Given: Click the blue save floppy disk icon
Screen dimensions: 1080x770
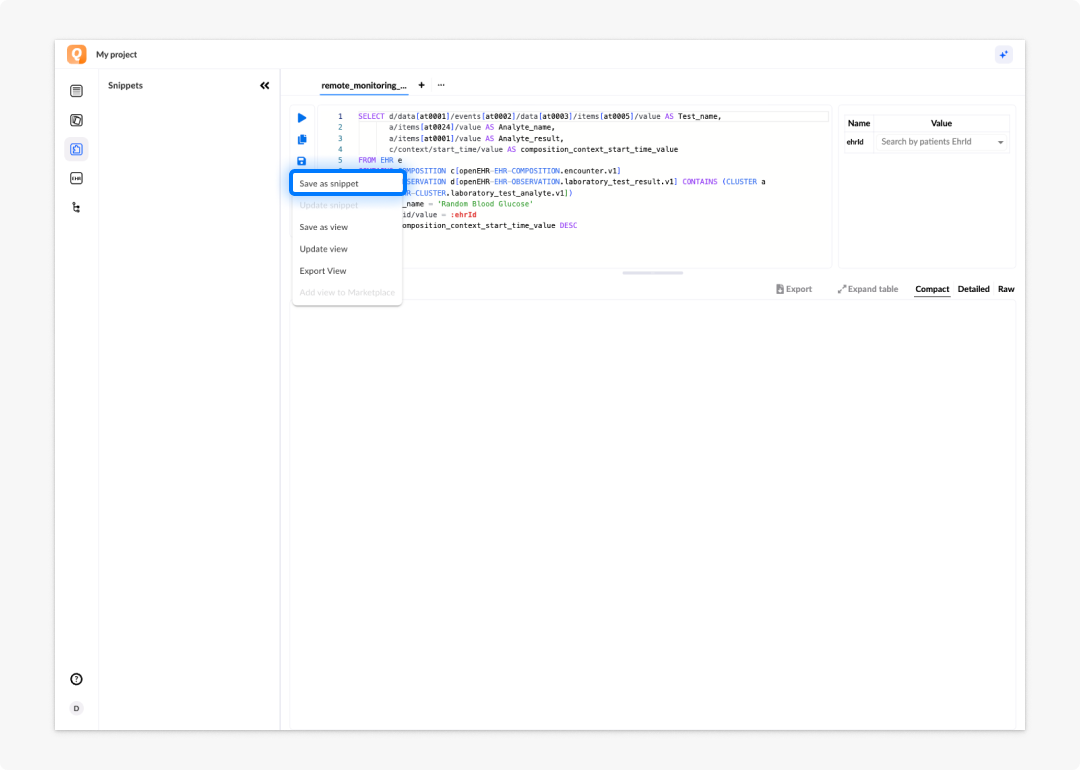Looking at the screenshot, I should [x=302, y=161].
